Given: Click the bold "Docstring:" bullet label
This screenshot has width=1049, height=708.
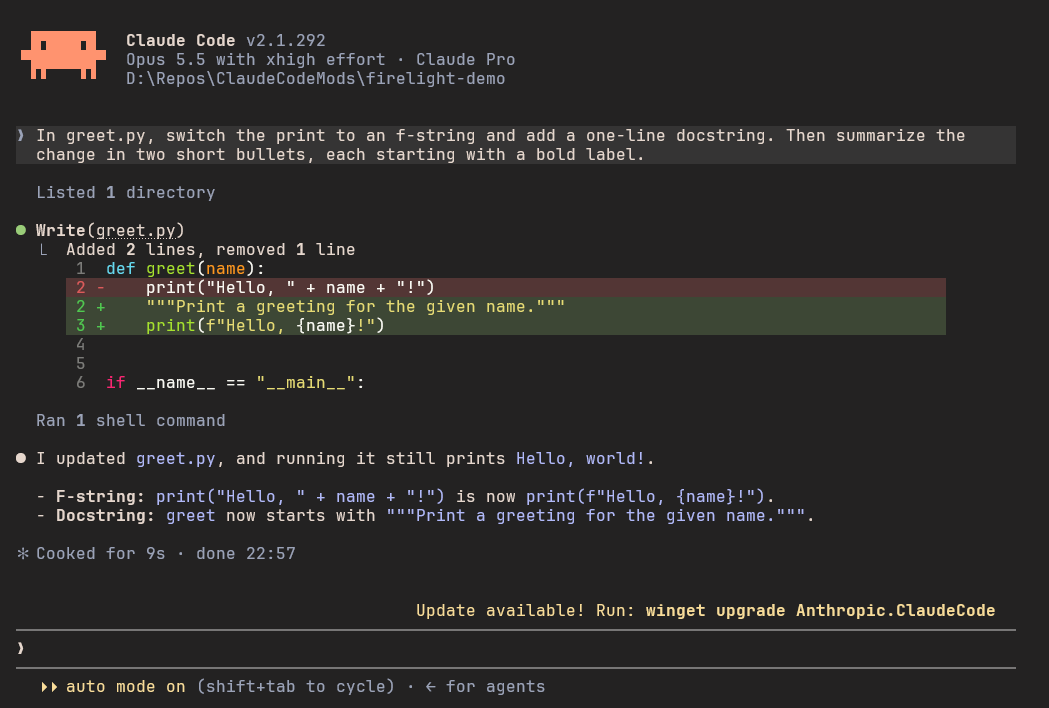Looking at the screenshot, I should [106, 516].
